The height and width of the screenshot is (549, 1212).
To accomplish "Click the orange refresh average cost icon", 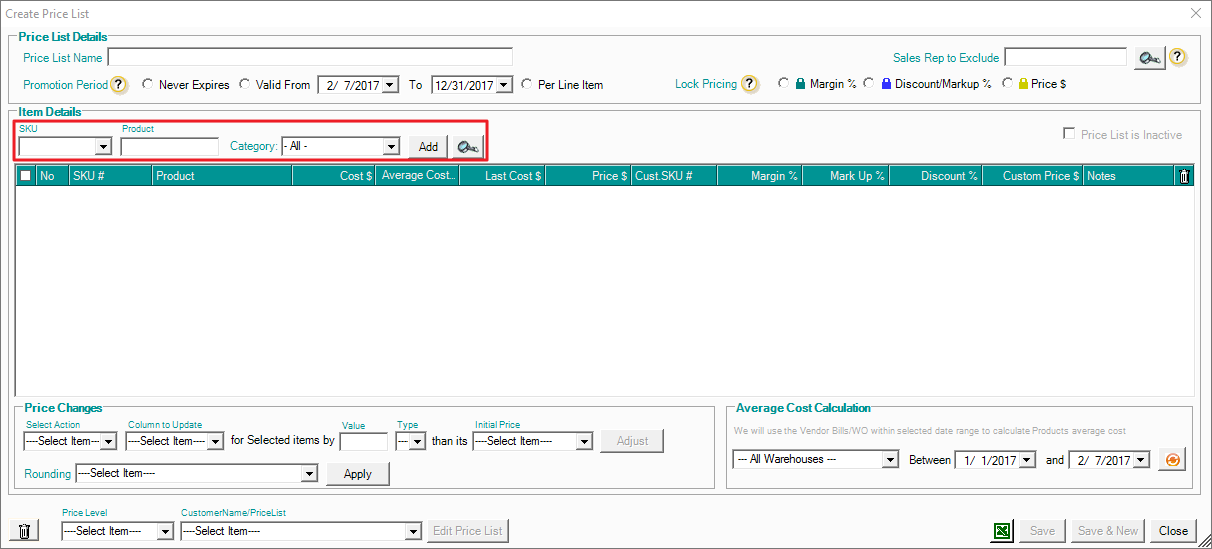I will [1173, 460].
